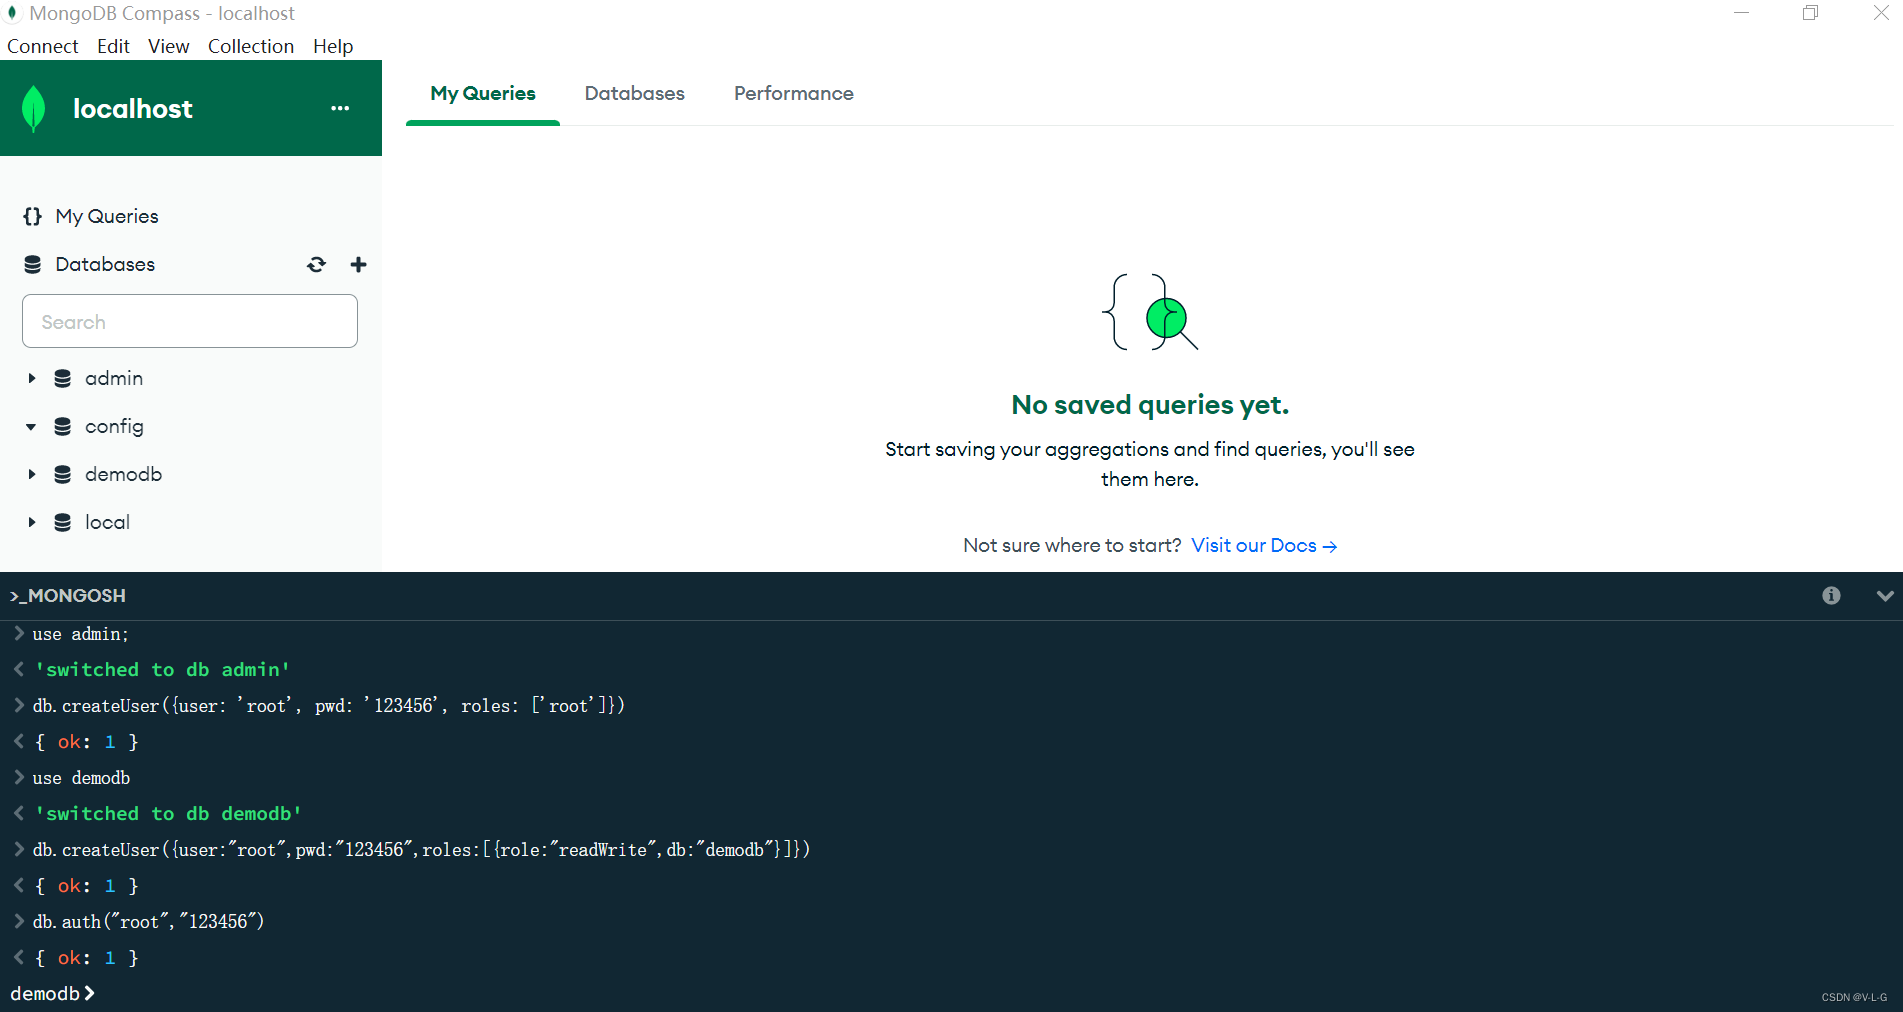Click the db.auth("root","123456") command
The height and width of the screenshot is (1012, 1903).
pyautogui.click(x=148, y=922)
